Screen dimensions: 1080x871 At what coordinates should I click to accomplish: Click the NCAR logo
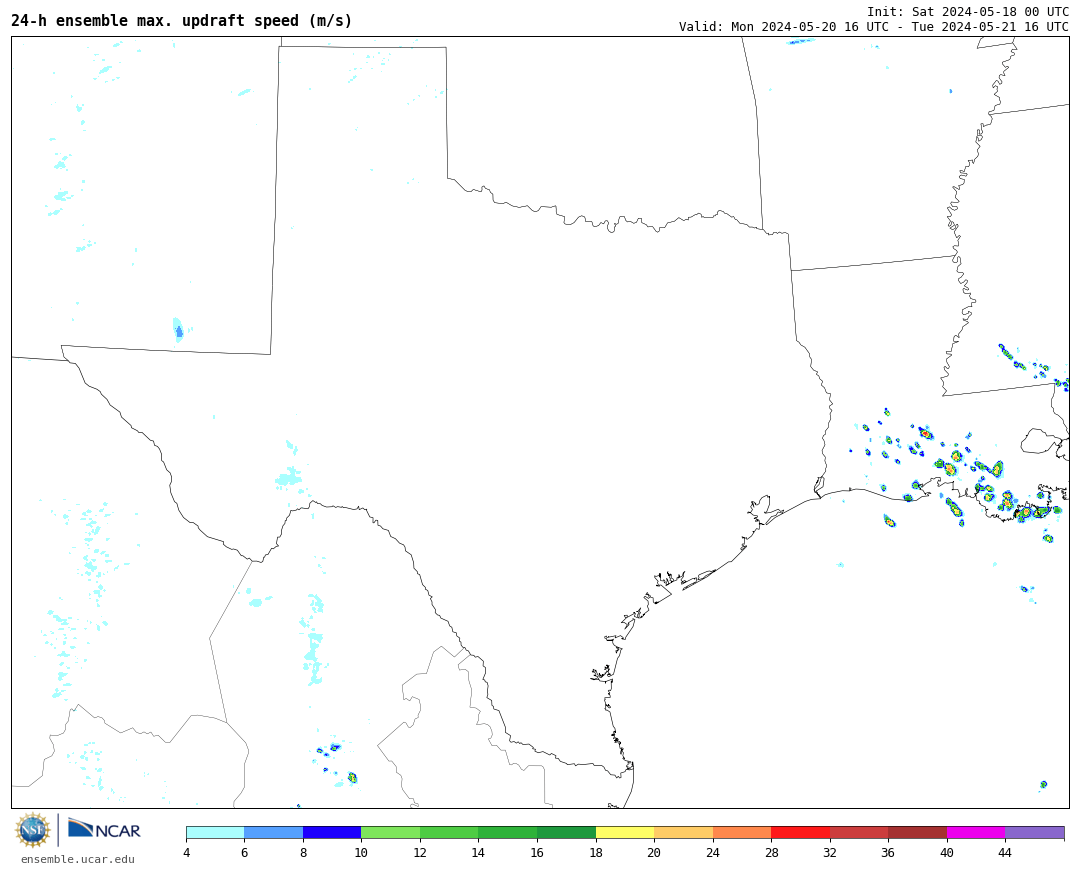pyautogui.click(x=104, y=829)
